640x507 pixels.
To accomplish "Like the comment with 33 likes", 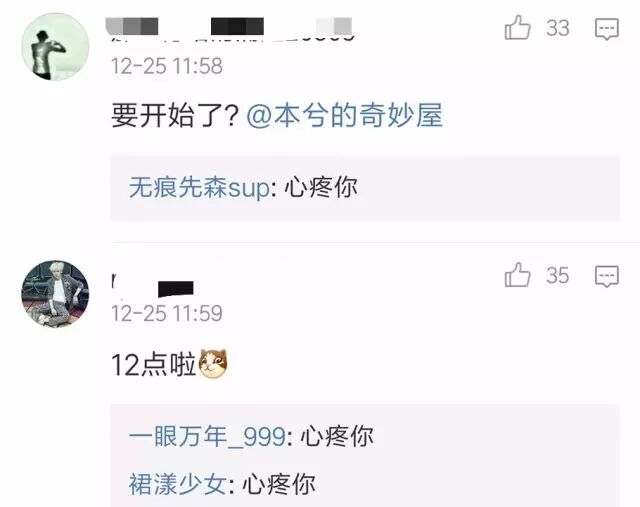I will (518, 28).
